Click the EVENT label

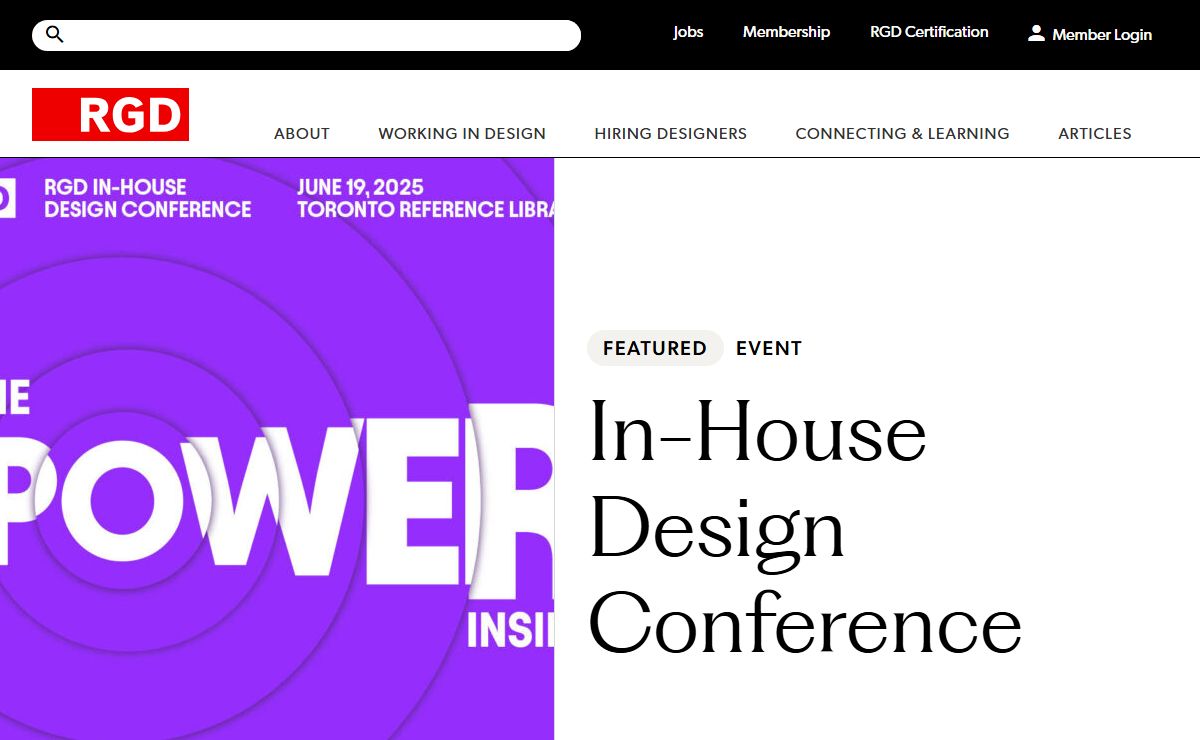pos(769,348)
